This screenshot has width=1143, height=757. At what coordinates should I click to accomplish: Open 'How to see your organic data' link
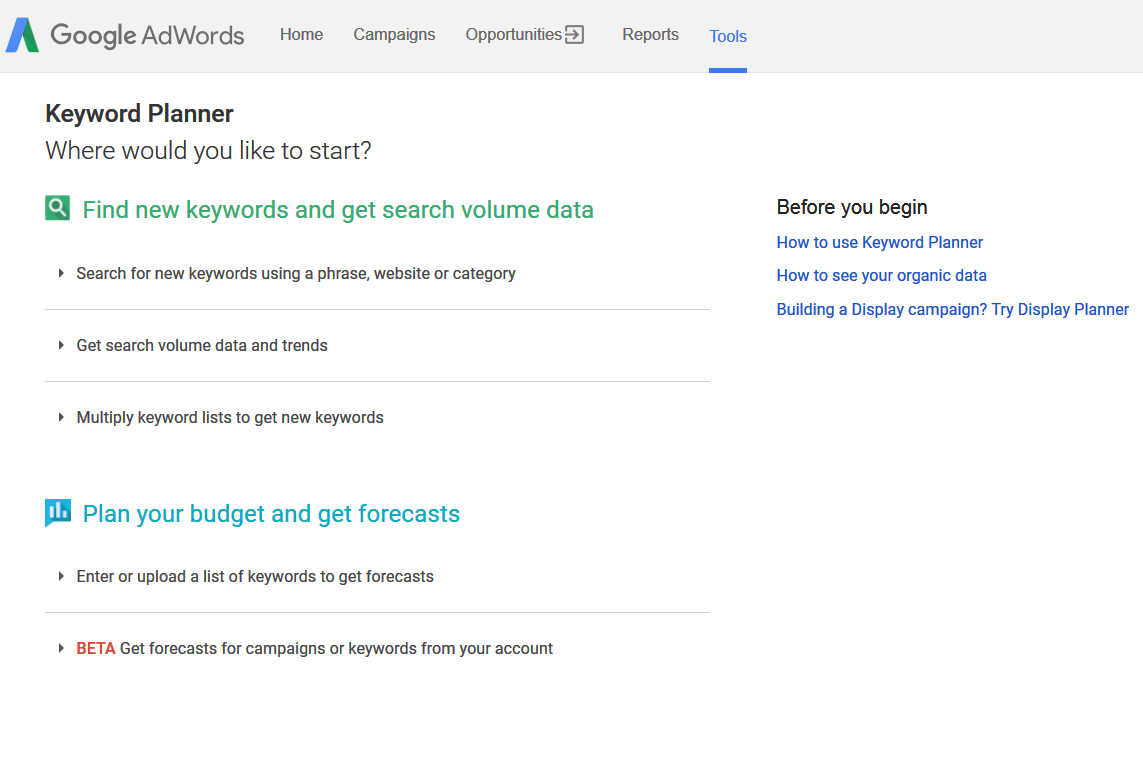[x=881, y=275]
